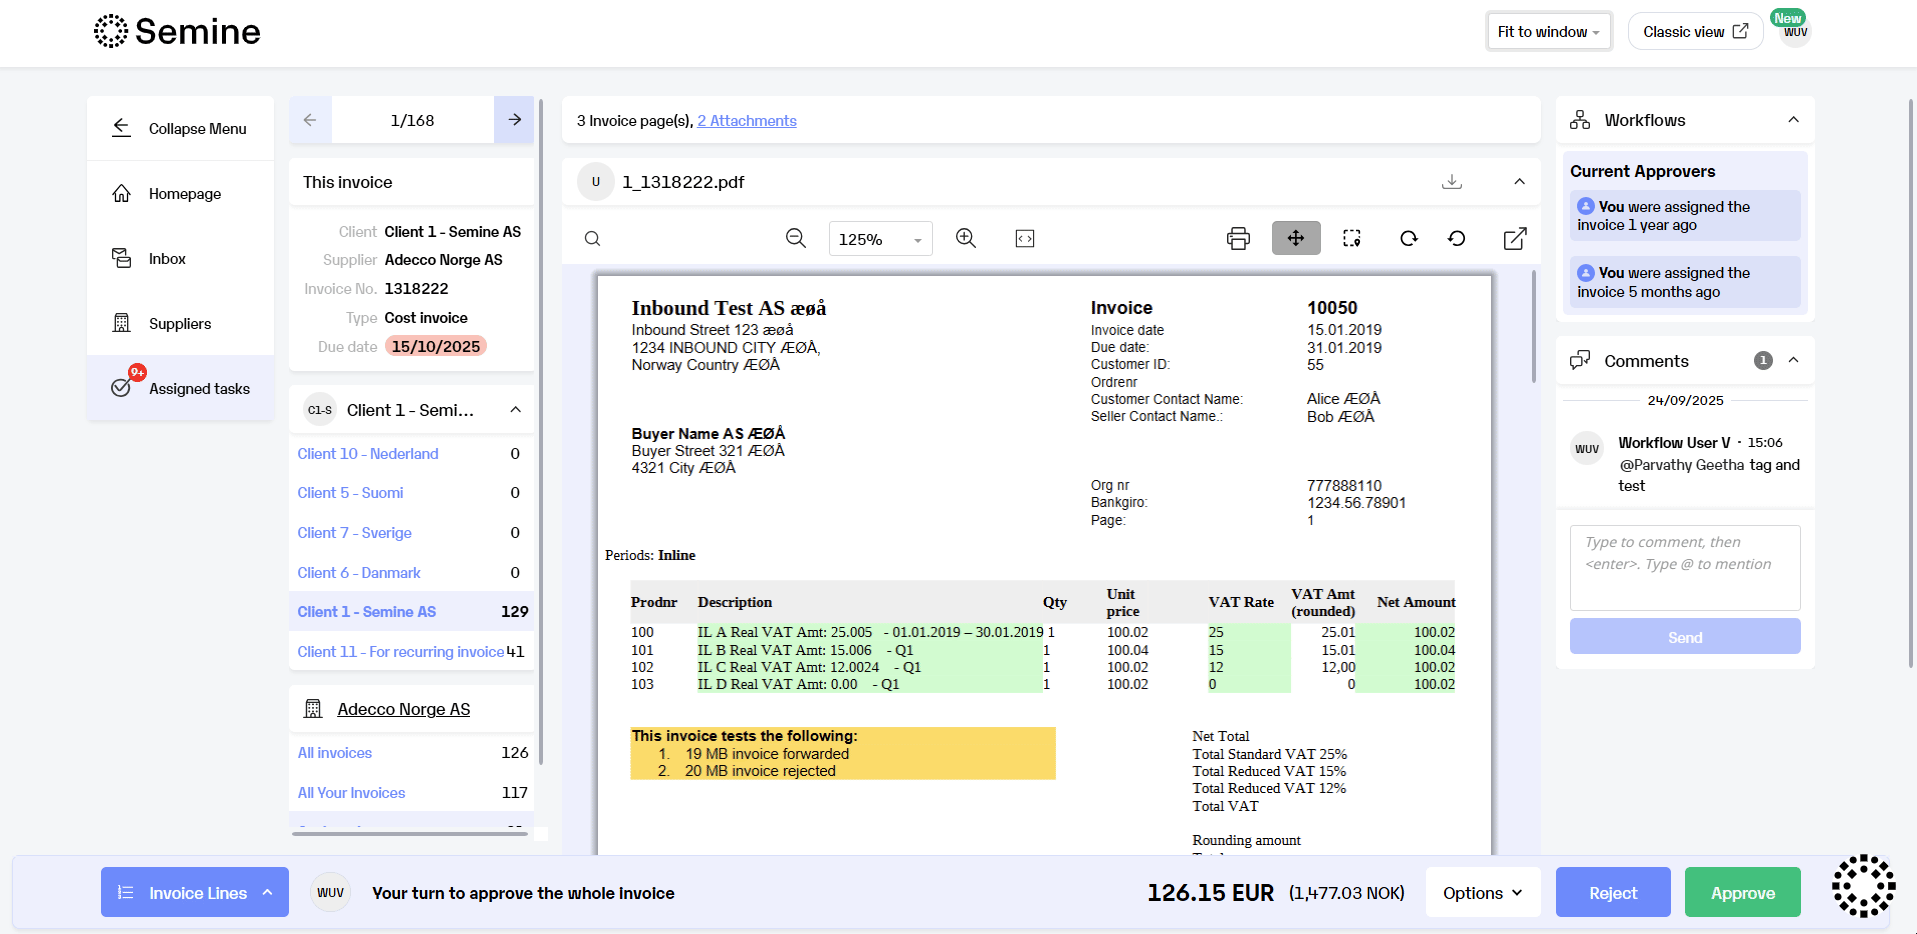This screenshot has height=934, width=1917.
Task: Open the Inbox section
Action: (x=165, y=258)
